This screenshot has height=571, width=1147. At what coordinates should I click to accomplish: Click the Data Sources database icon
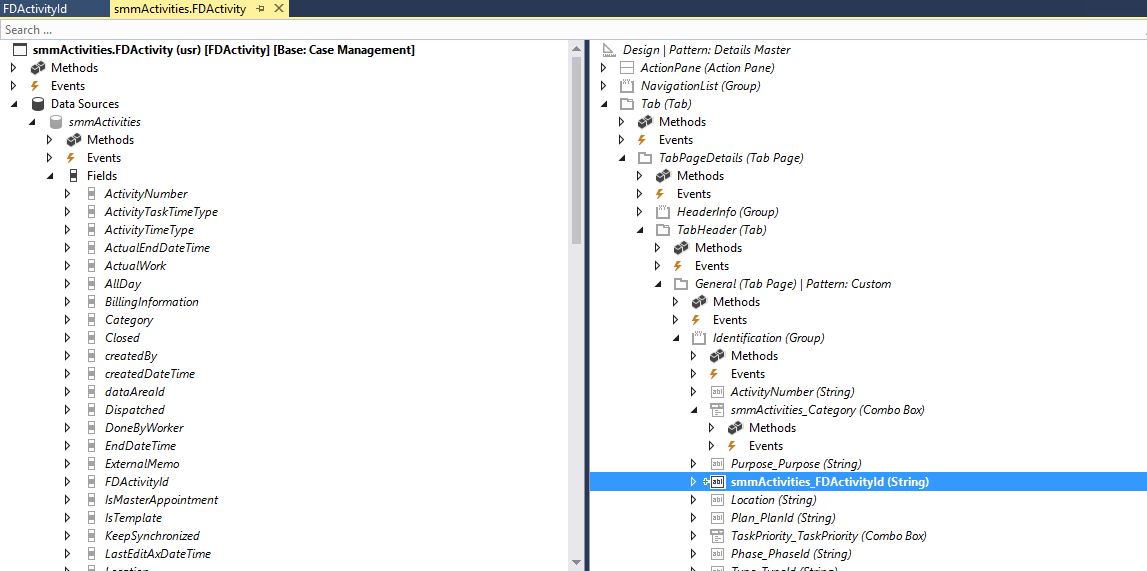(x=38, y=104)
